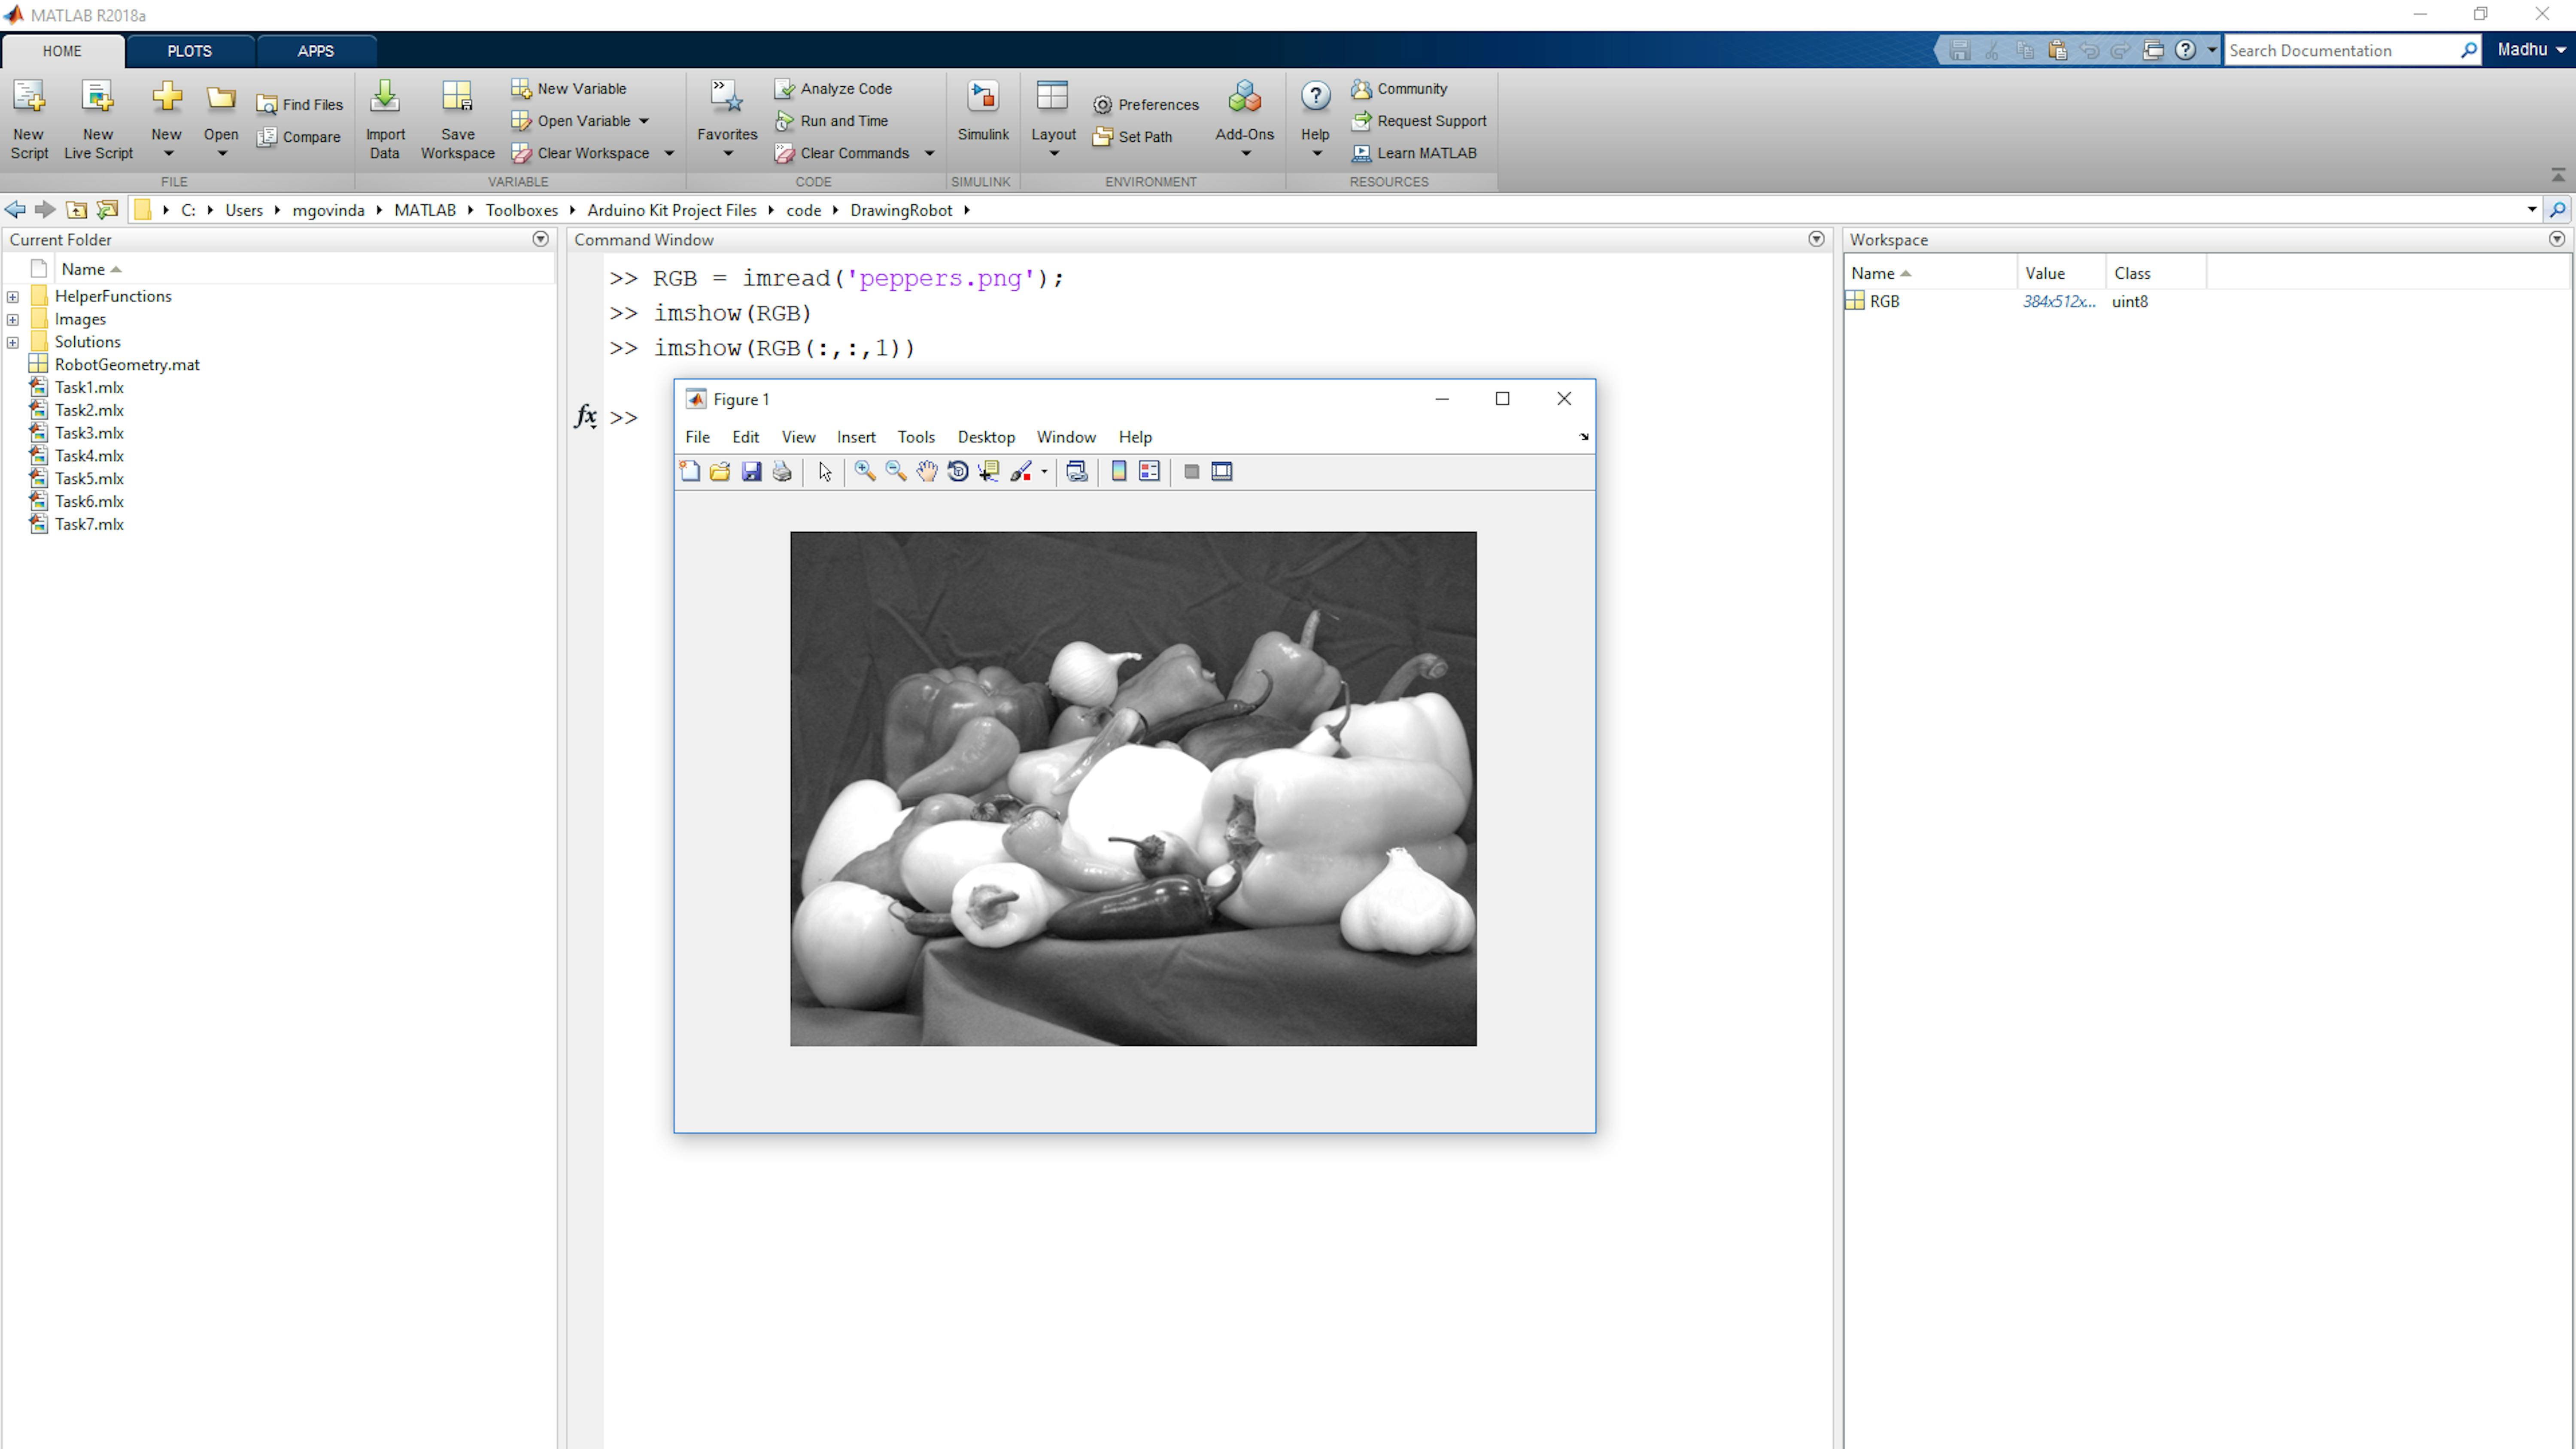
Task: Toggle the Edit Plot arrow tool in Figure 1
Action: (x=825, y=472)
